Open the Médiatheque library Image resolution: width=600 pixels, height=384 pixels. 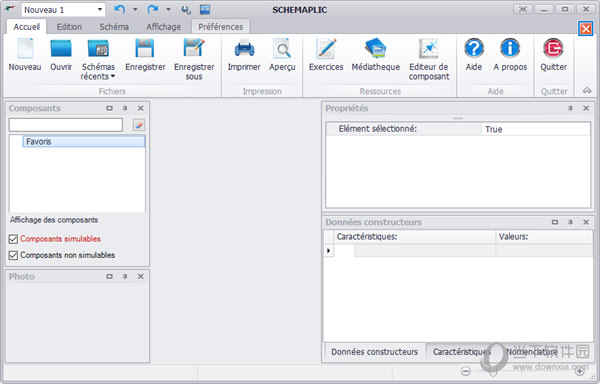[x=375, y=55]
